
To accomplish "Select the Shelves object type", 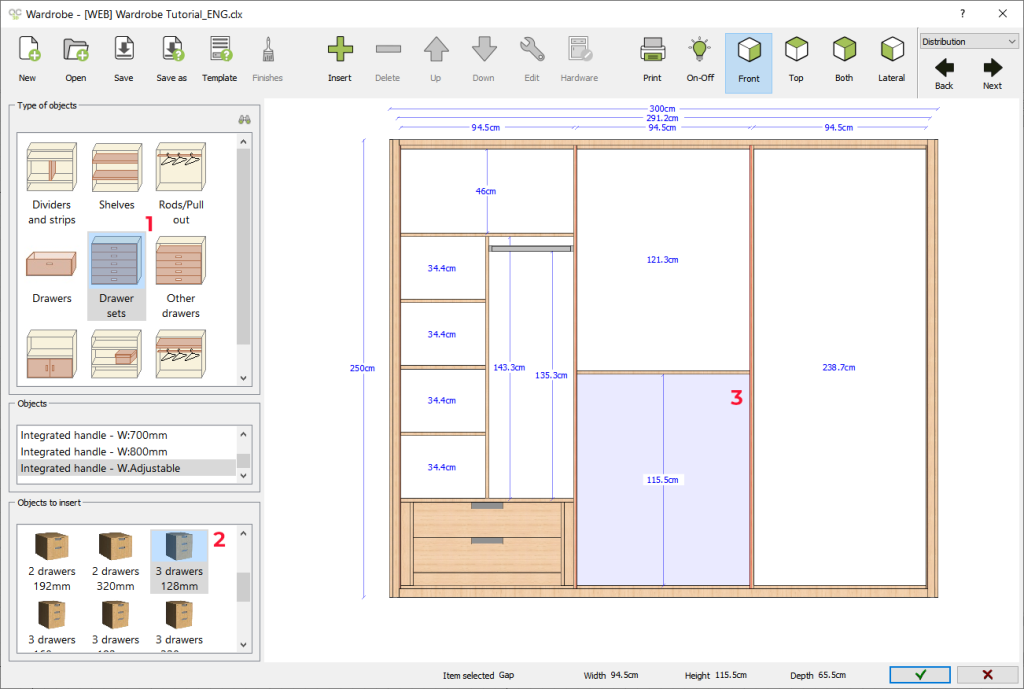I will pyautogui.click(x=116, y=176).
